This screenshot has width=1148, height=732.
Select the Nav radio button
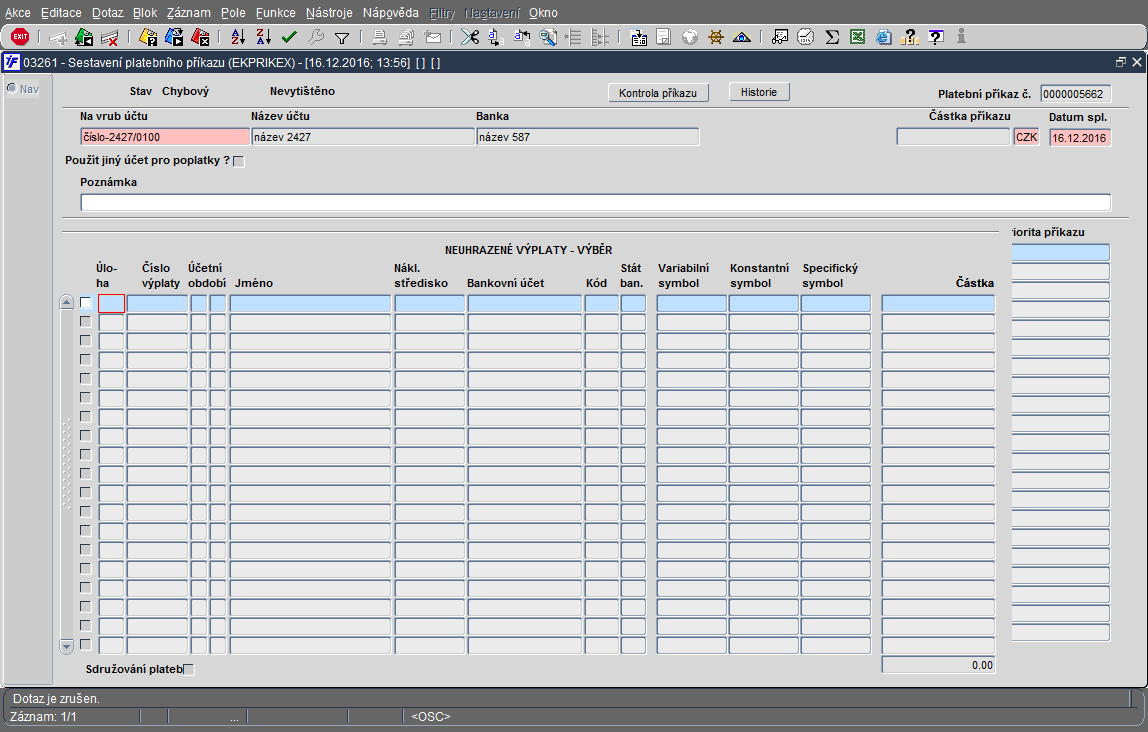(12, 89)
